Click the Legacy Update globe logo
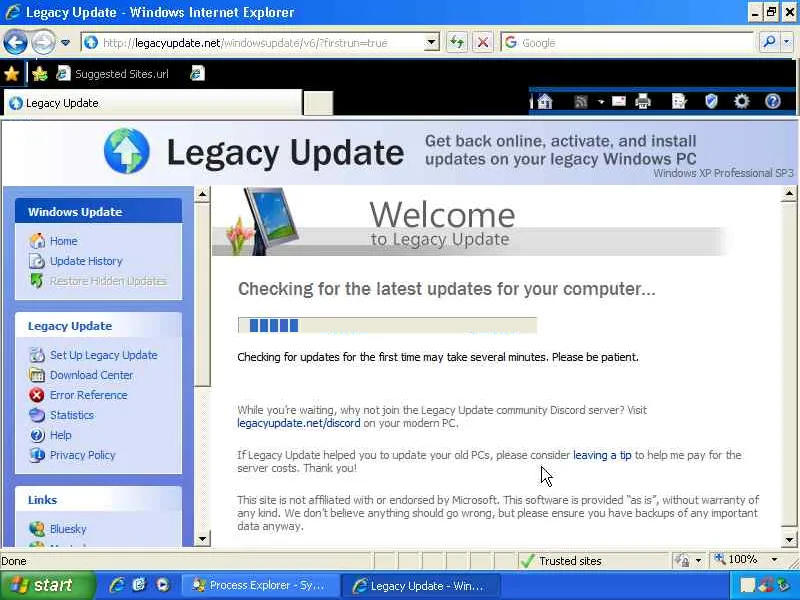 [x=127, y=151]
